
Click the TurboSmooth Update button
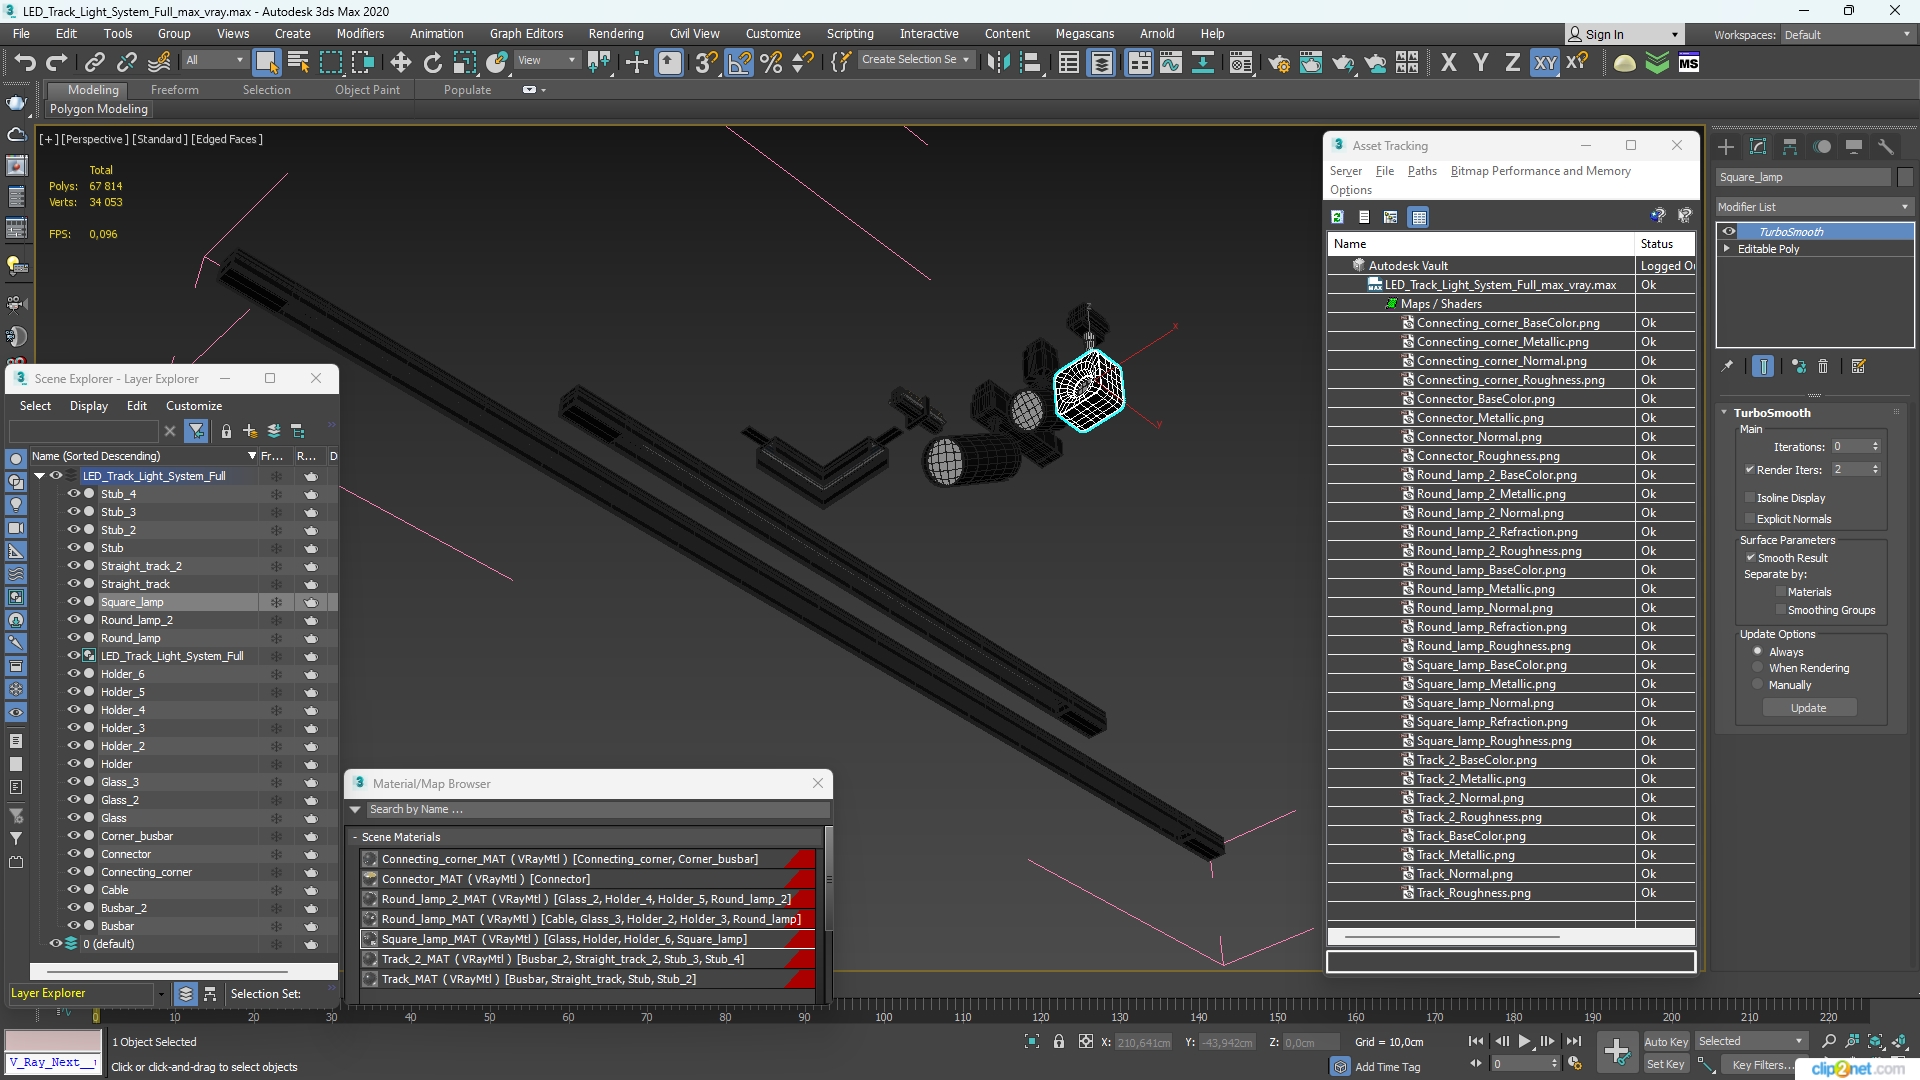pyautogui.click(x=1808, y=708)
